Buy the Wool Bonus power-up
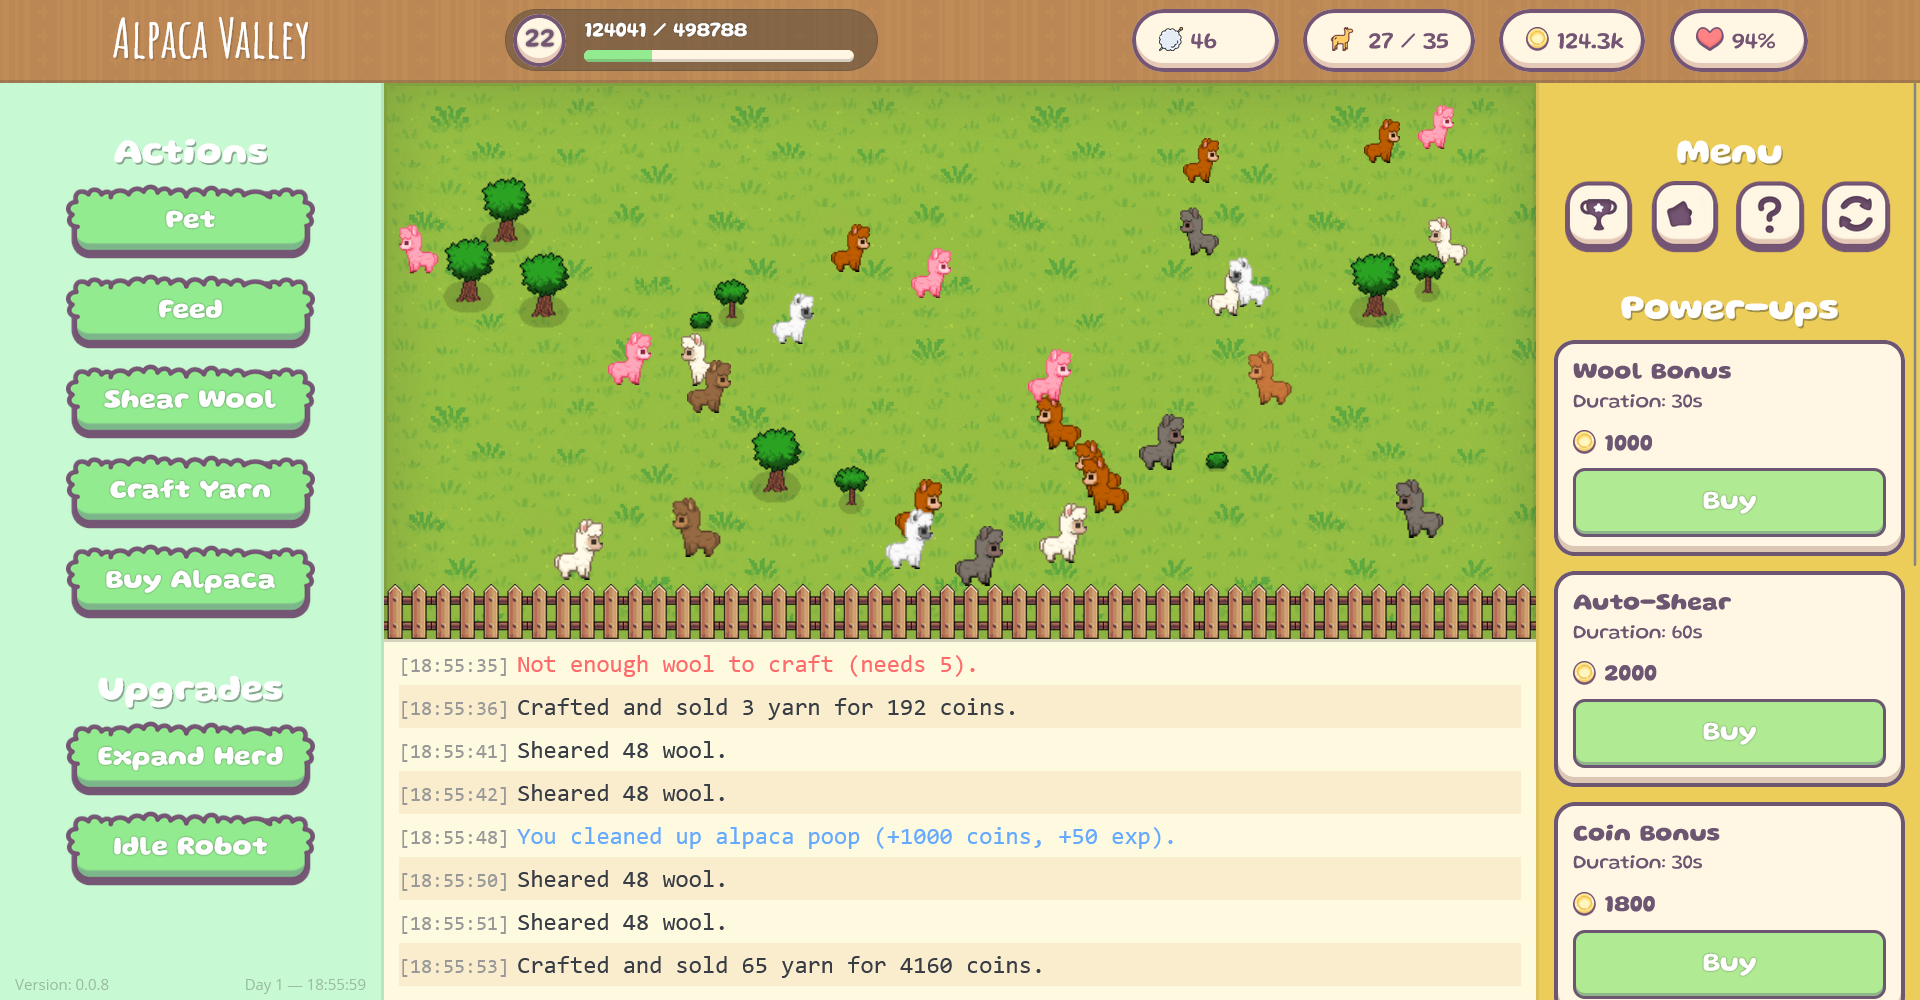Screen dimensions: 1920x1000 [x=1728, y=502]
